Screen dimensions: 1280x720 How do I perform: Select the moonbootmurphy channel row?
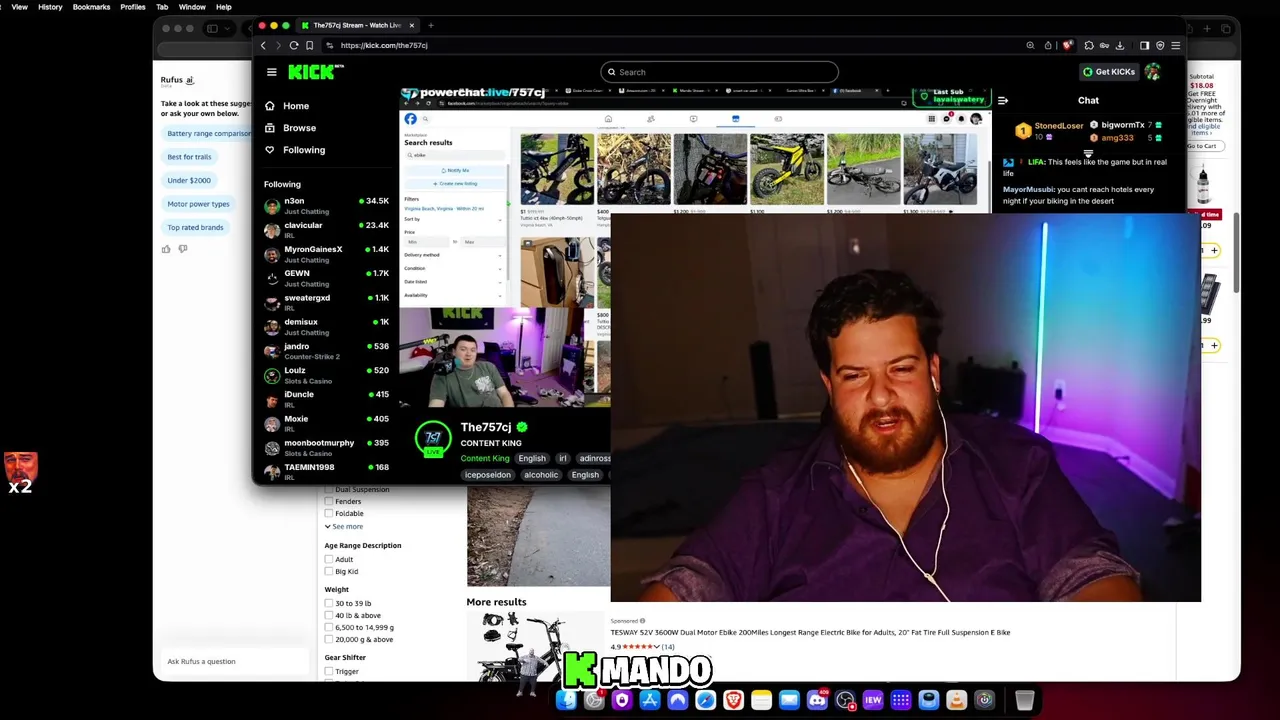point(326,447)
